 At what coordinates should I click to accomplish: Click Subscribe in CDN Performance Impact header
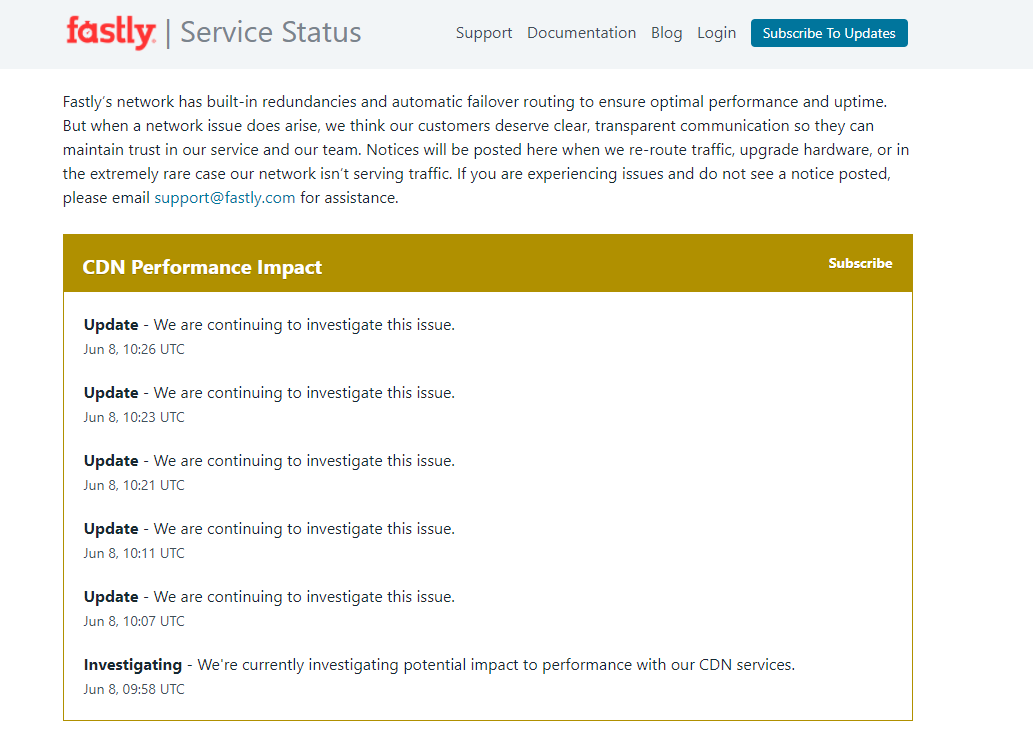tap(860, 263)
